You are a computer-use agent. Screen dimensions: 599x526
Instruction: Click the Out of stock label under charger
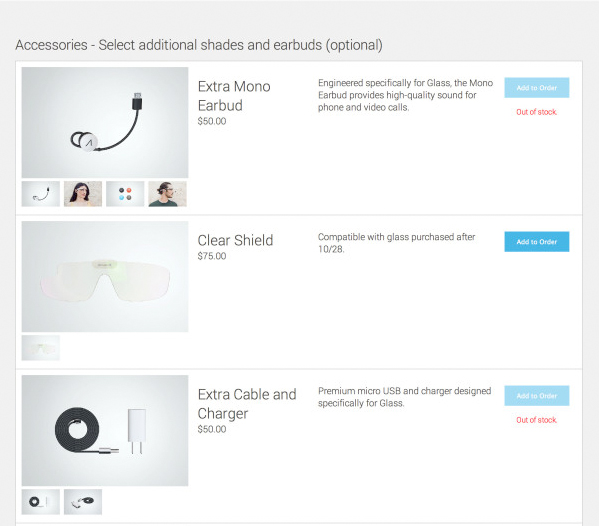click(x=536, y=420)
